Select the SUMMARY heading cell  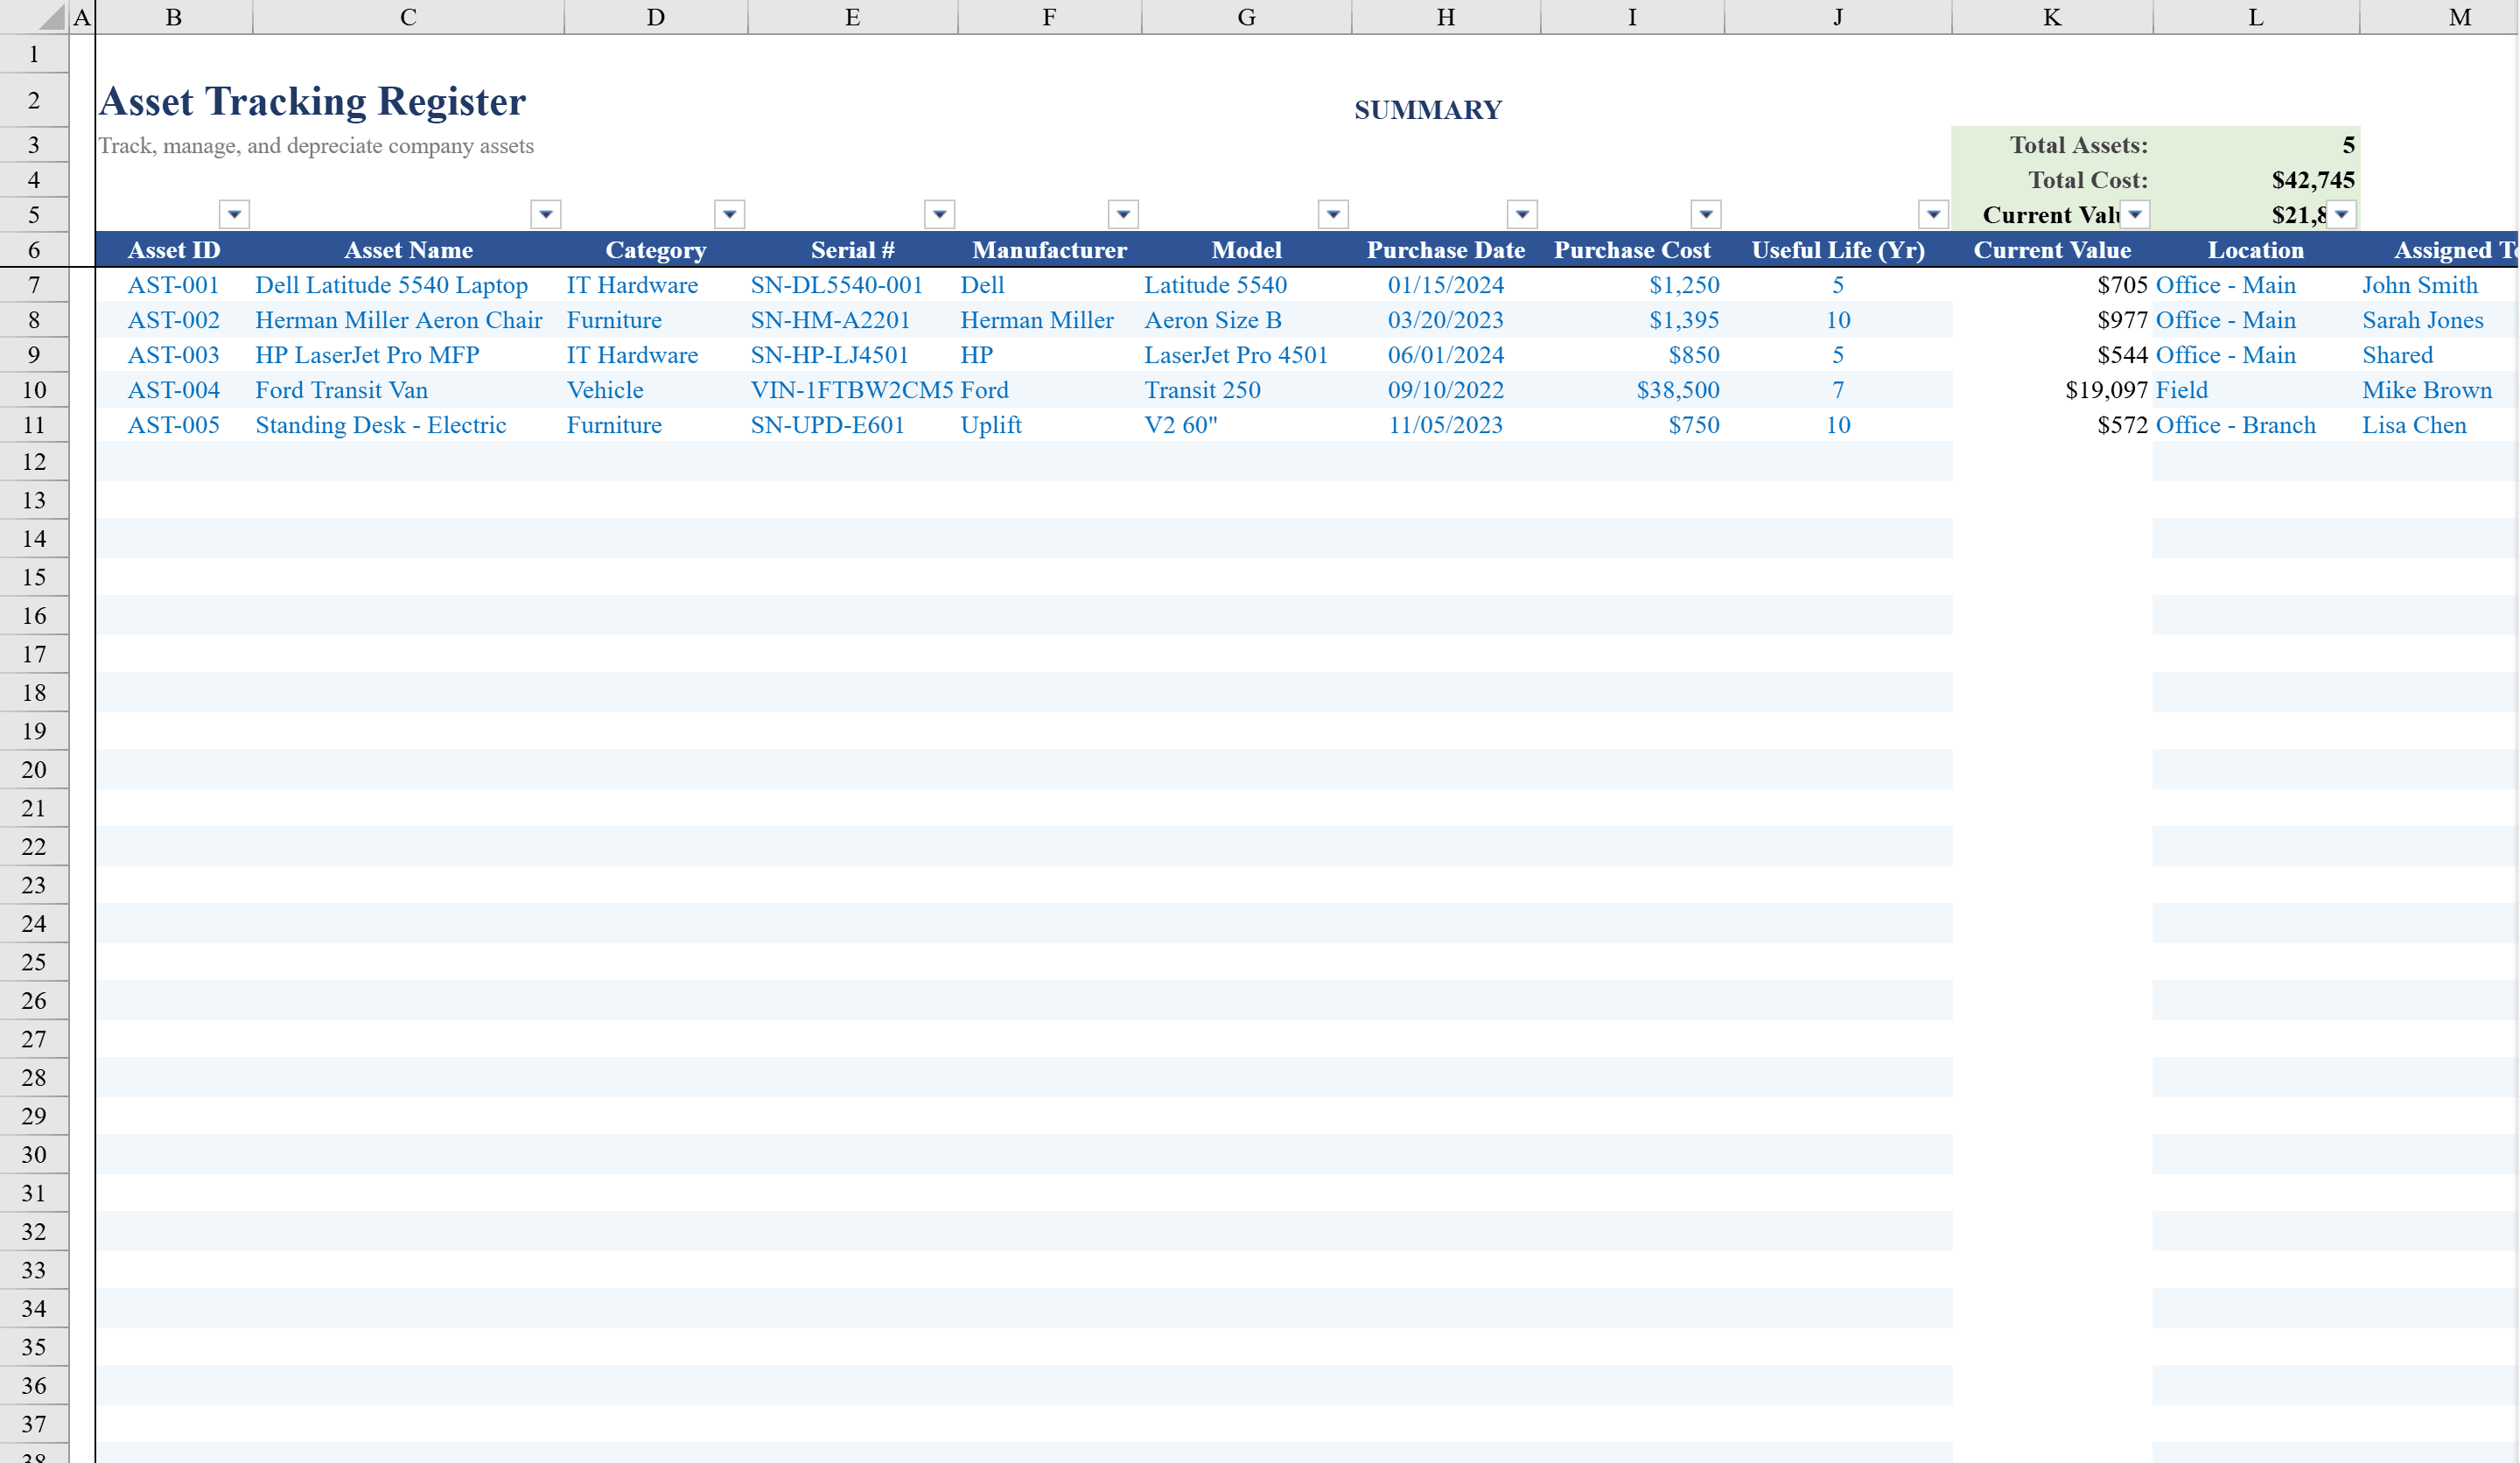[x=1427, y=110]
